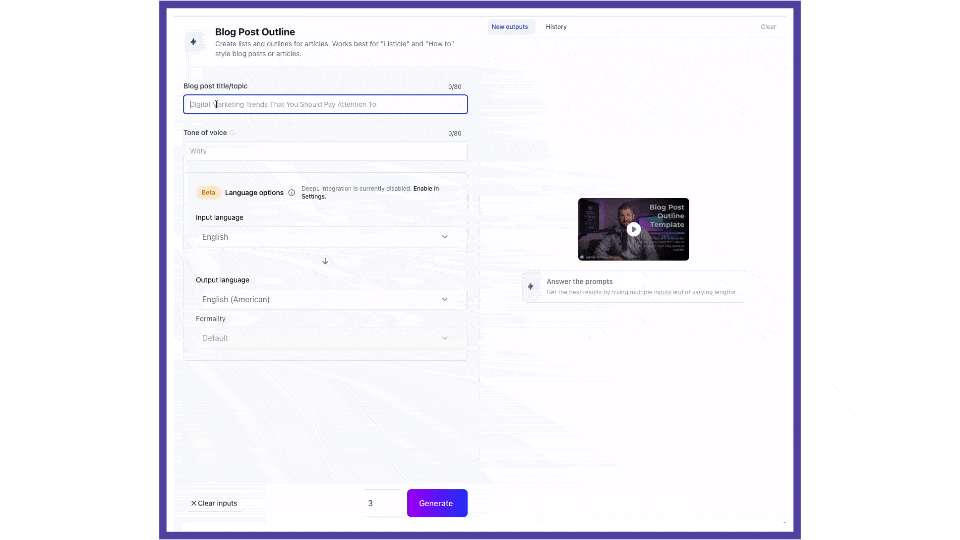Screen dimensions: 960x540
Task: Click the Beta badge
Action: (208, 192)
